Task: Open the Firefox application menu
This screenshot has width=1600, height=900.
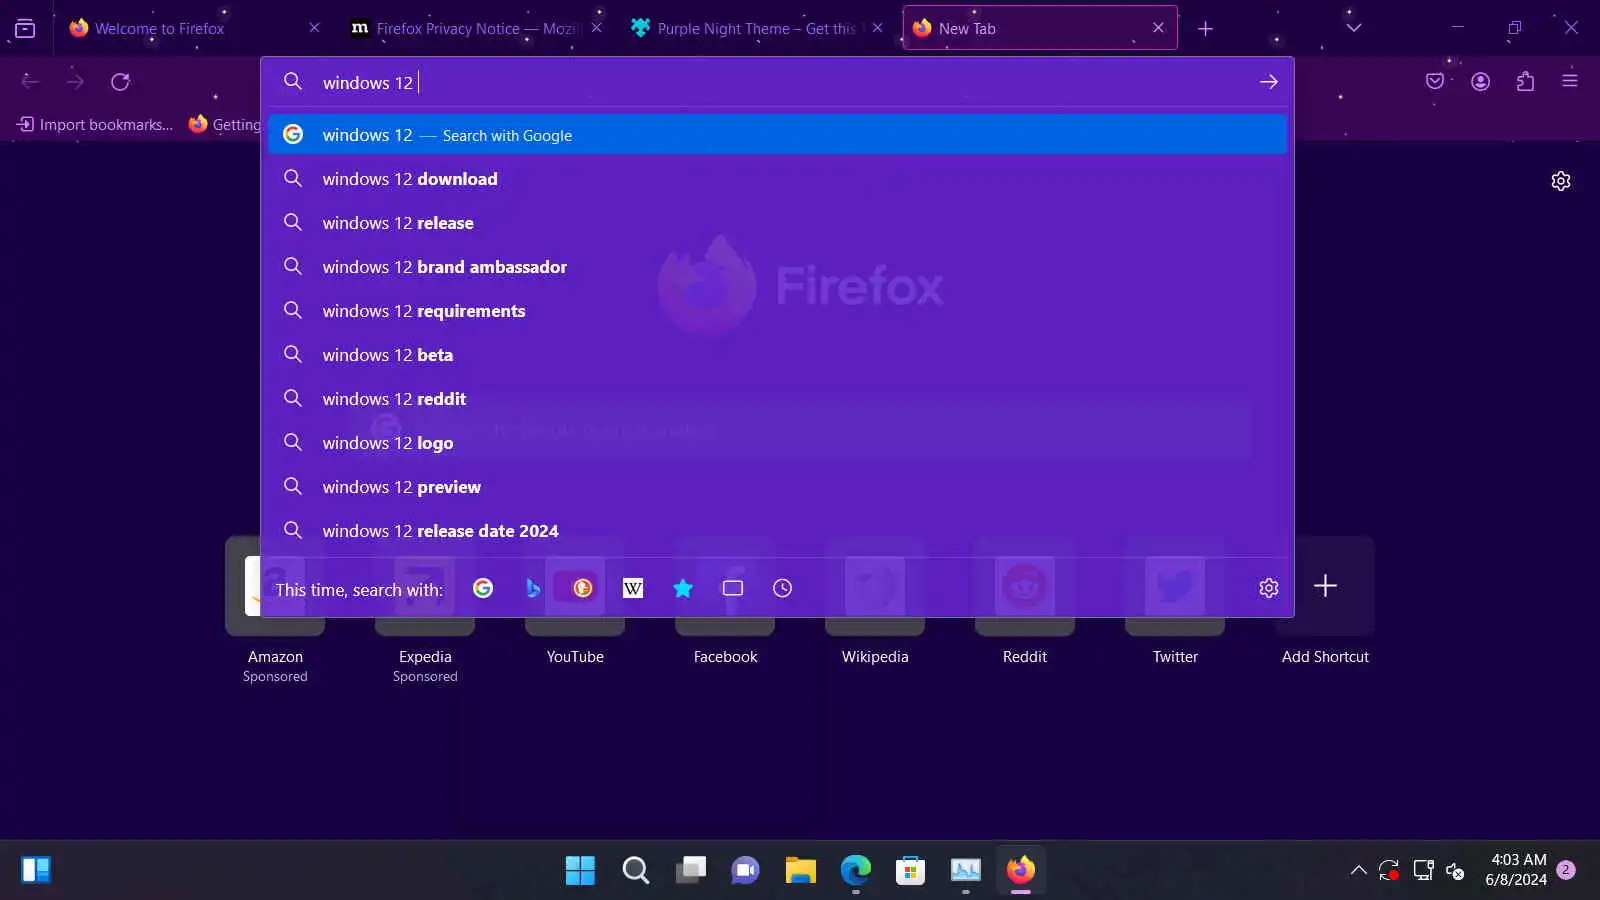Action: [1570, 82]
